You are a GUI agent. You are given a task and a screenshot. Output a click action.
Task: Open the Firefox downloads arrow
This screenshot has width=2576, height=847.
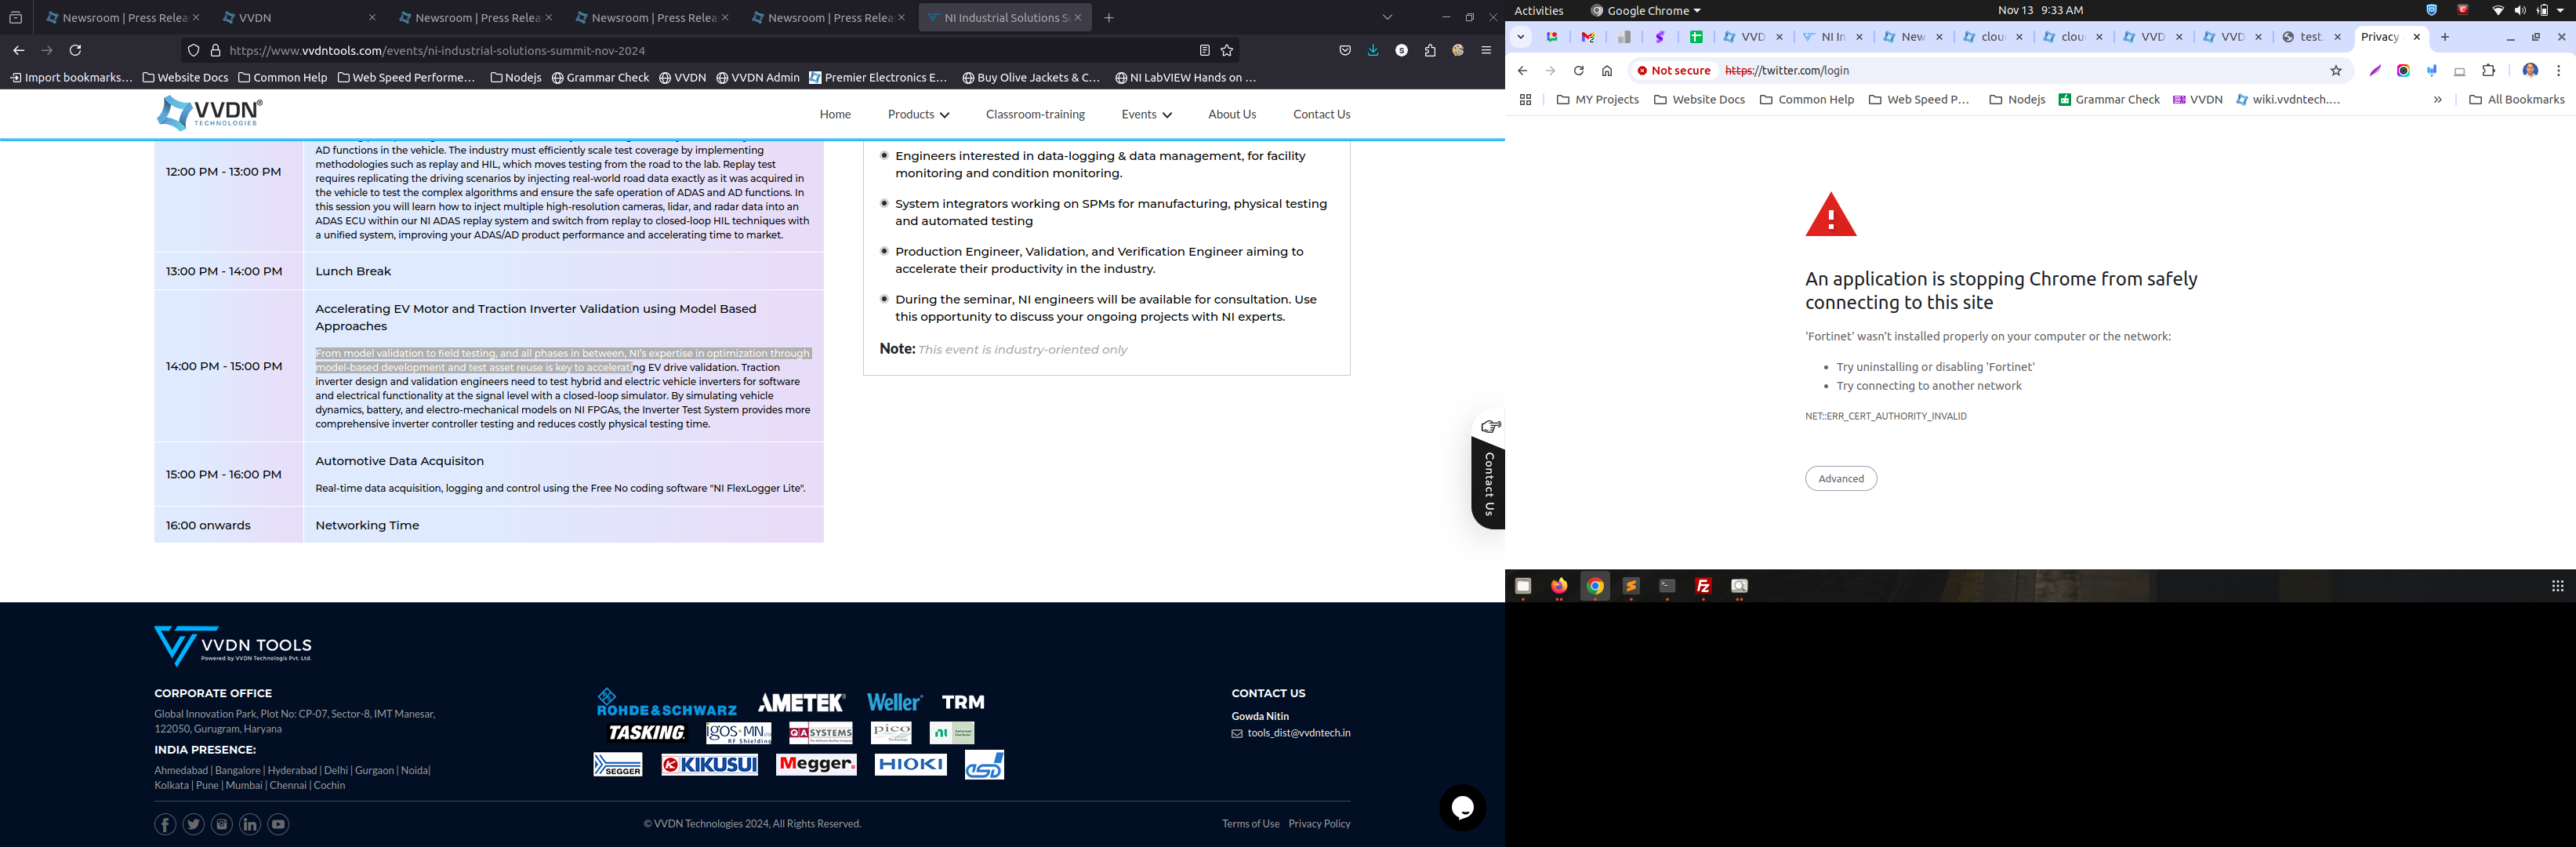(x=1373, y=51)
